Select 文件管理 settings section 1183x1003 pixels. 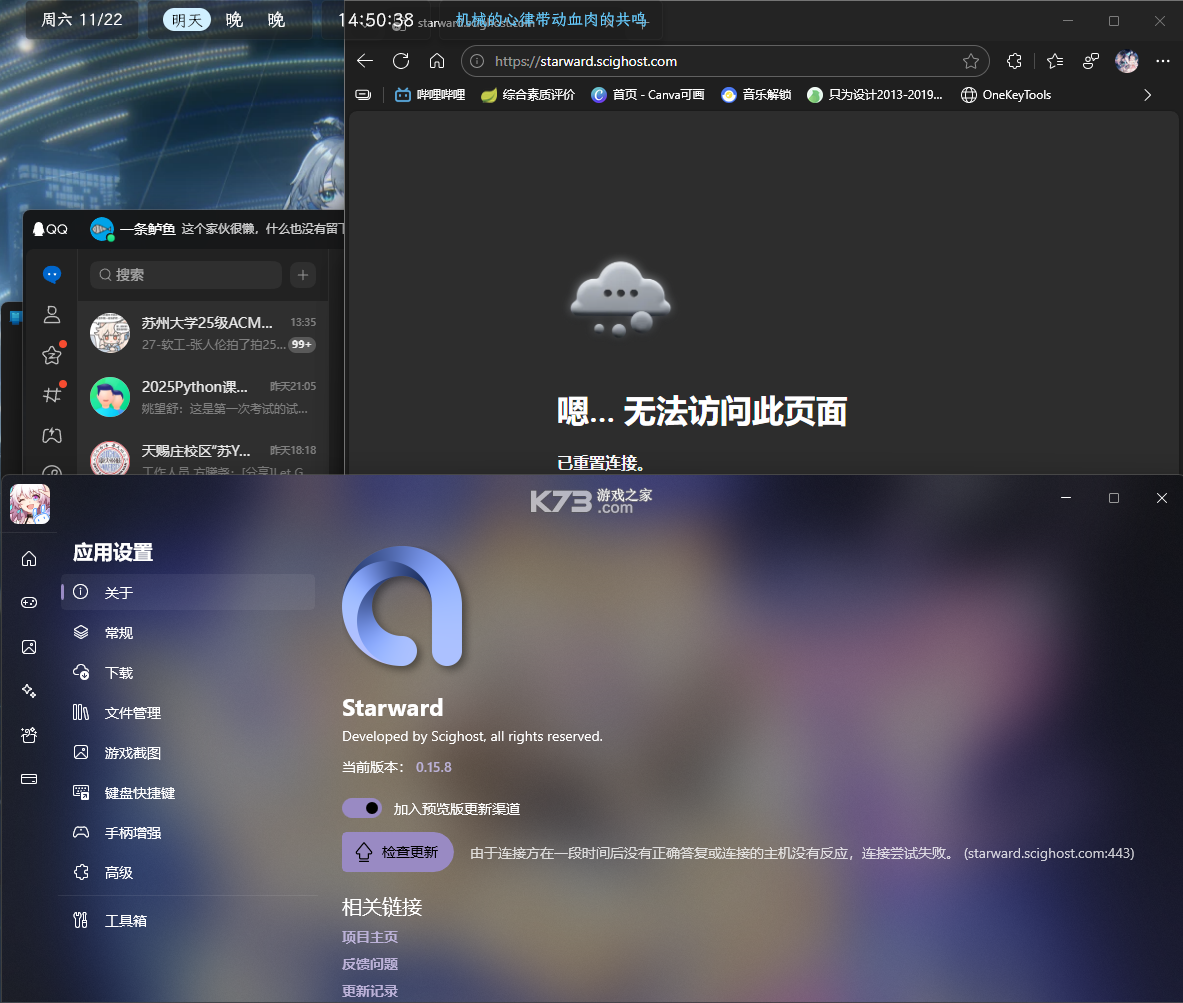point(188,712)
